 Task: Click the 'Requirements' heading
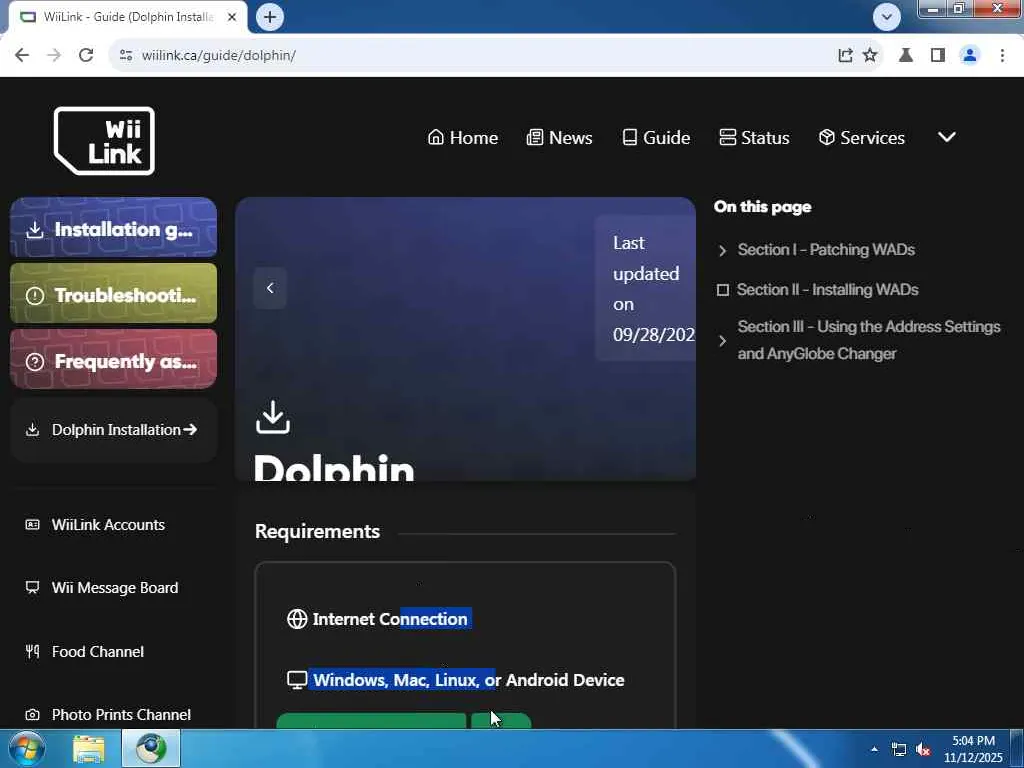tap(317, 532)
